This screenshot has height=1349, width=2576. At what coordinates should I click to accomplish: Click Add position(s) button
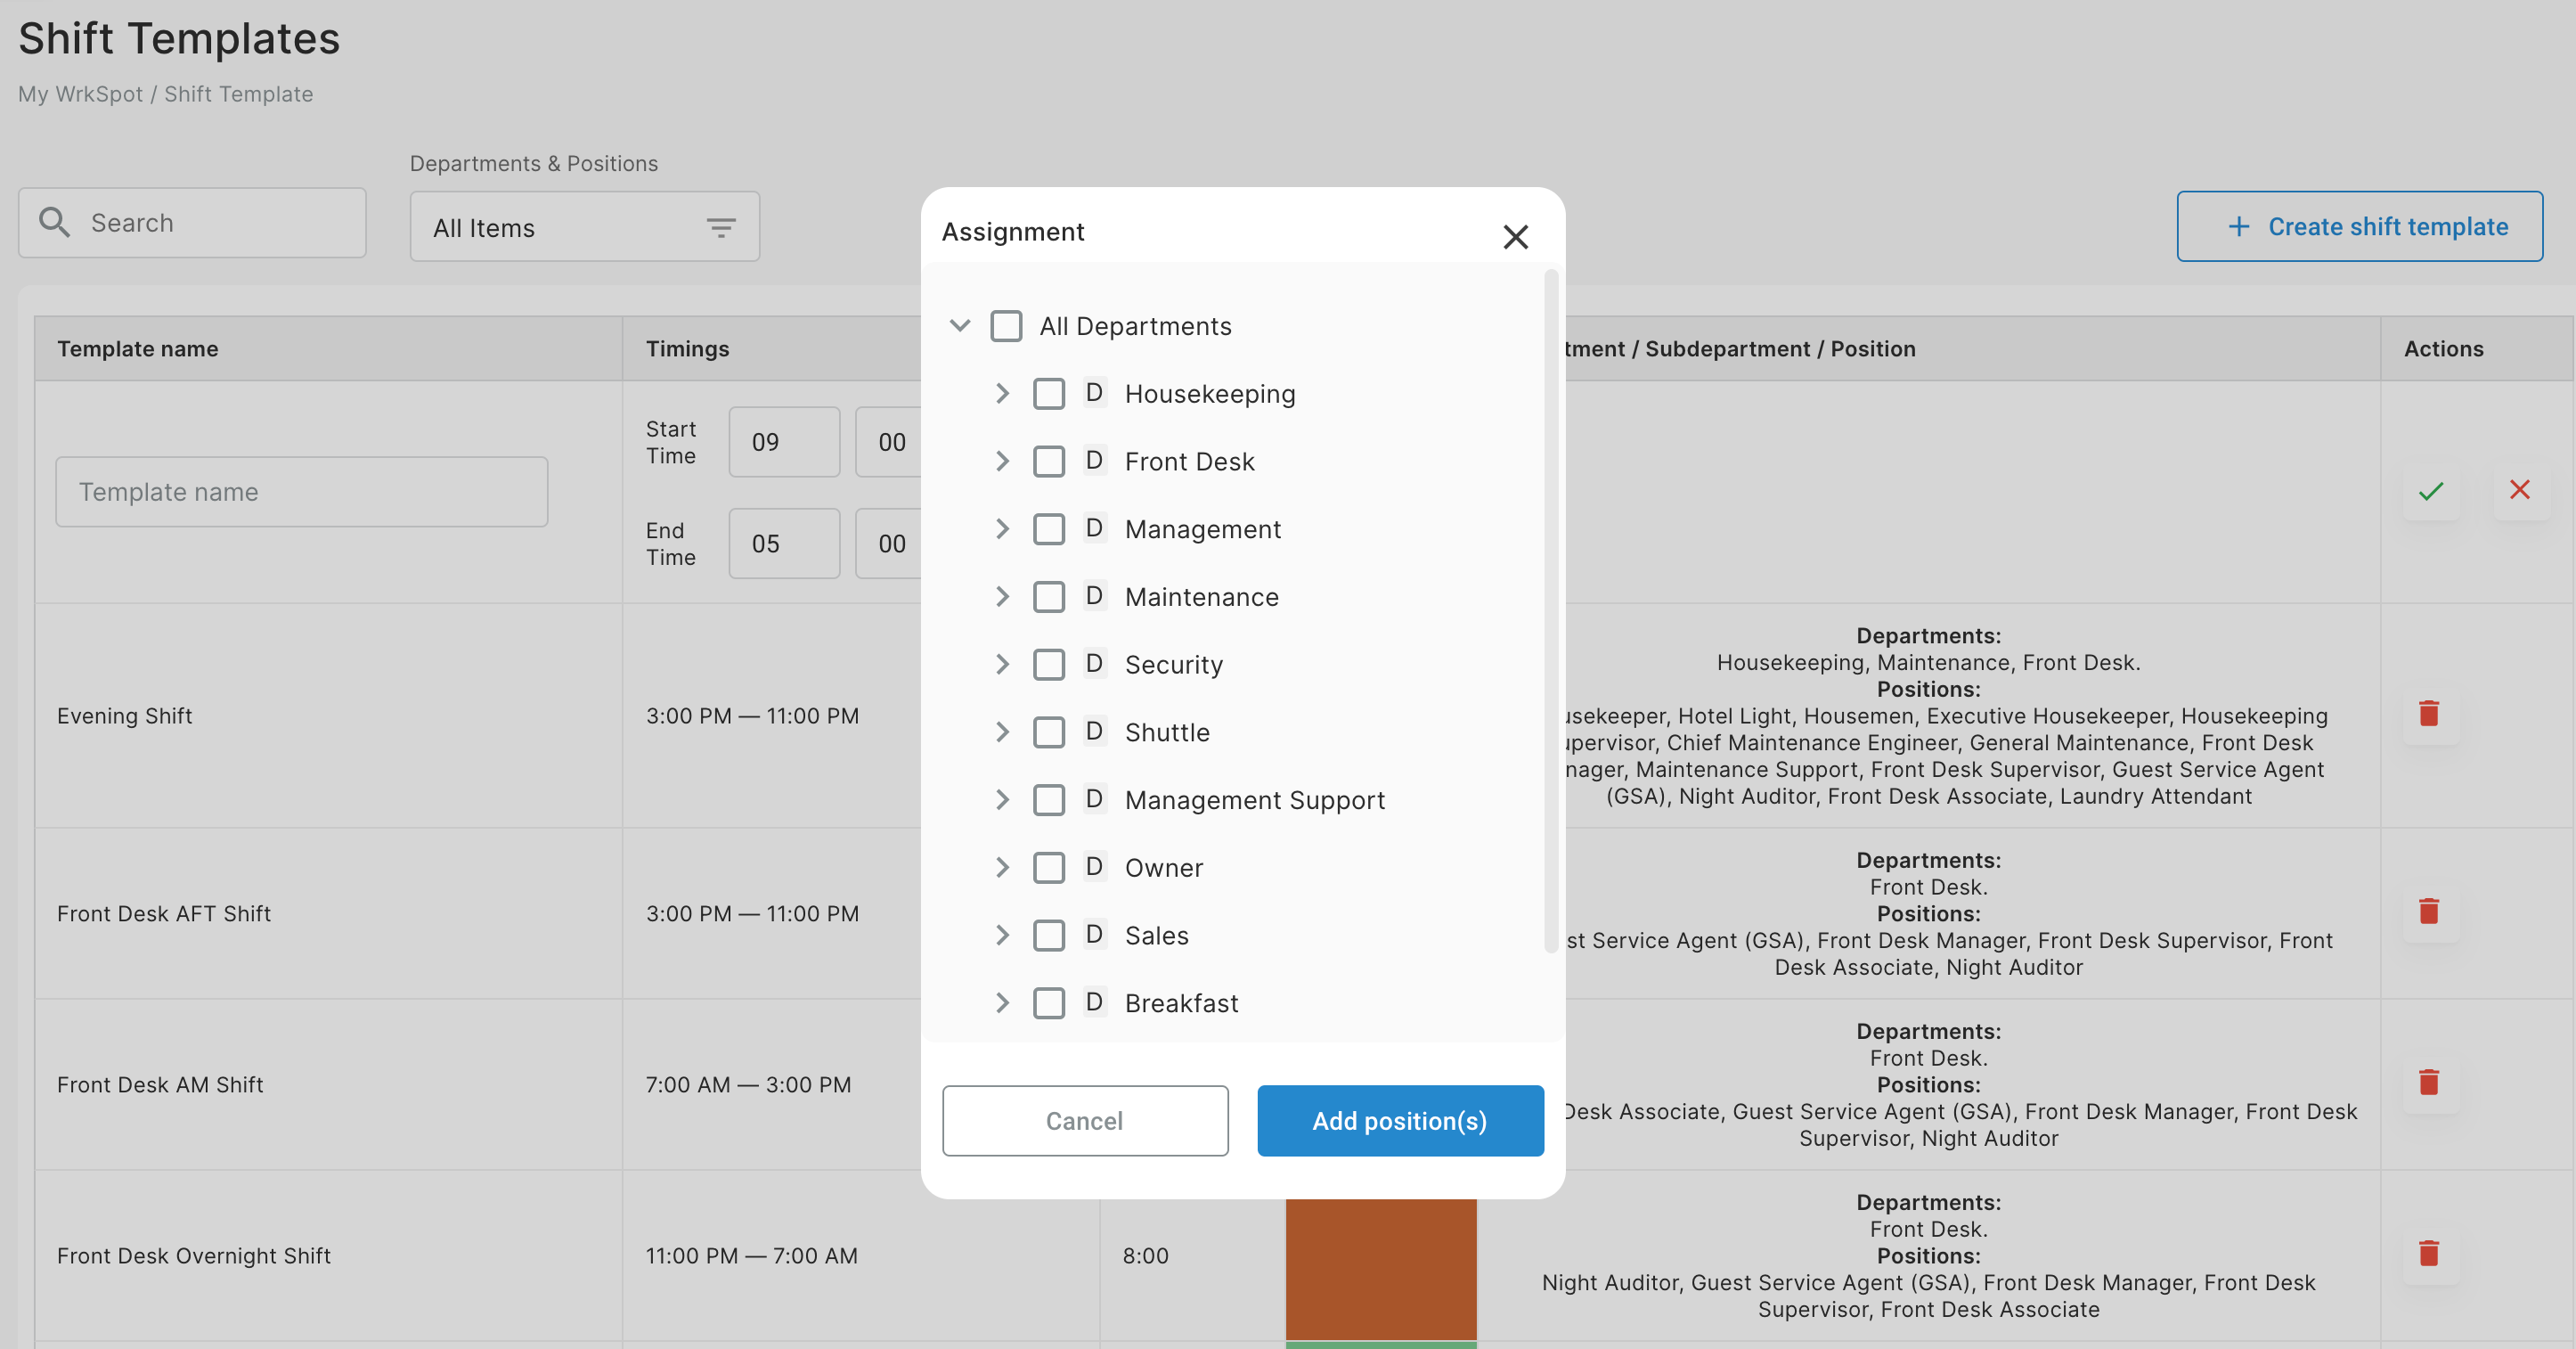[x=1400, y=1121]
